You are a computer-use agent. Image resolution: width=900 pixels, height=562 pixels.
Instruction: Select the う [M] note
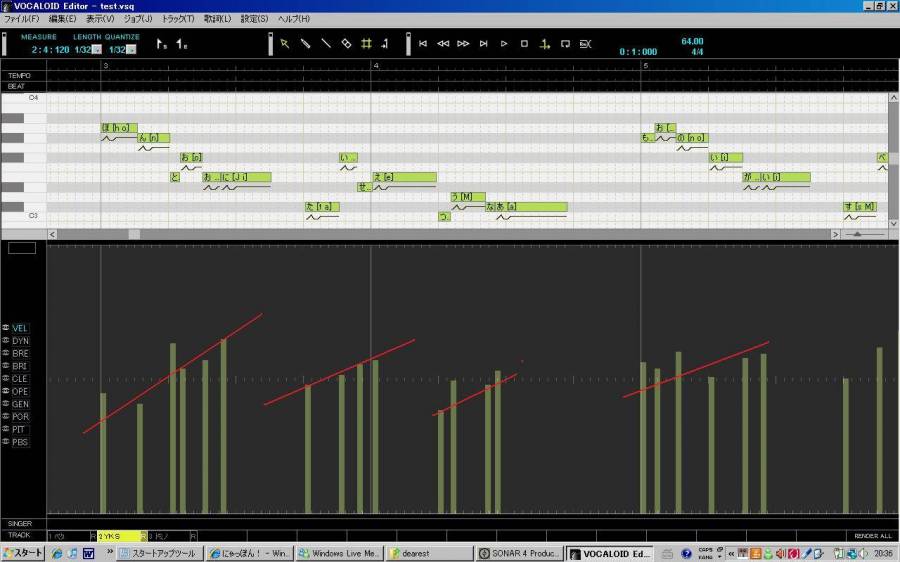click(468, 197)
